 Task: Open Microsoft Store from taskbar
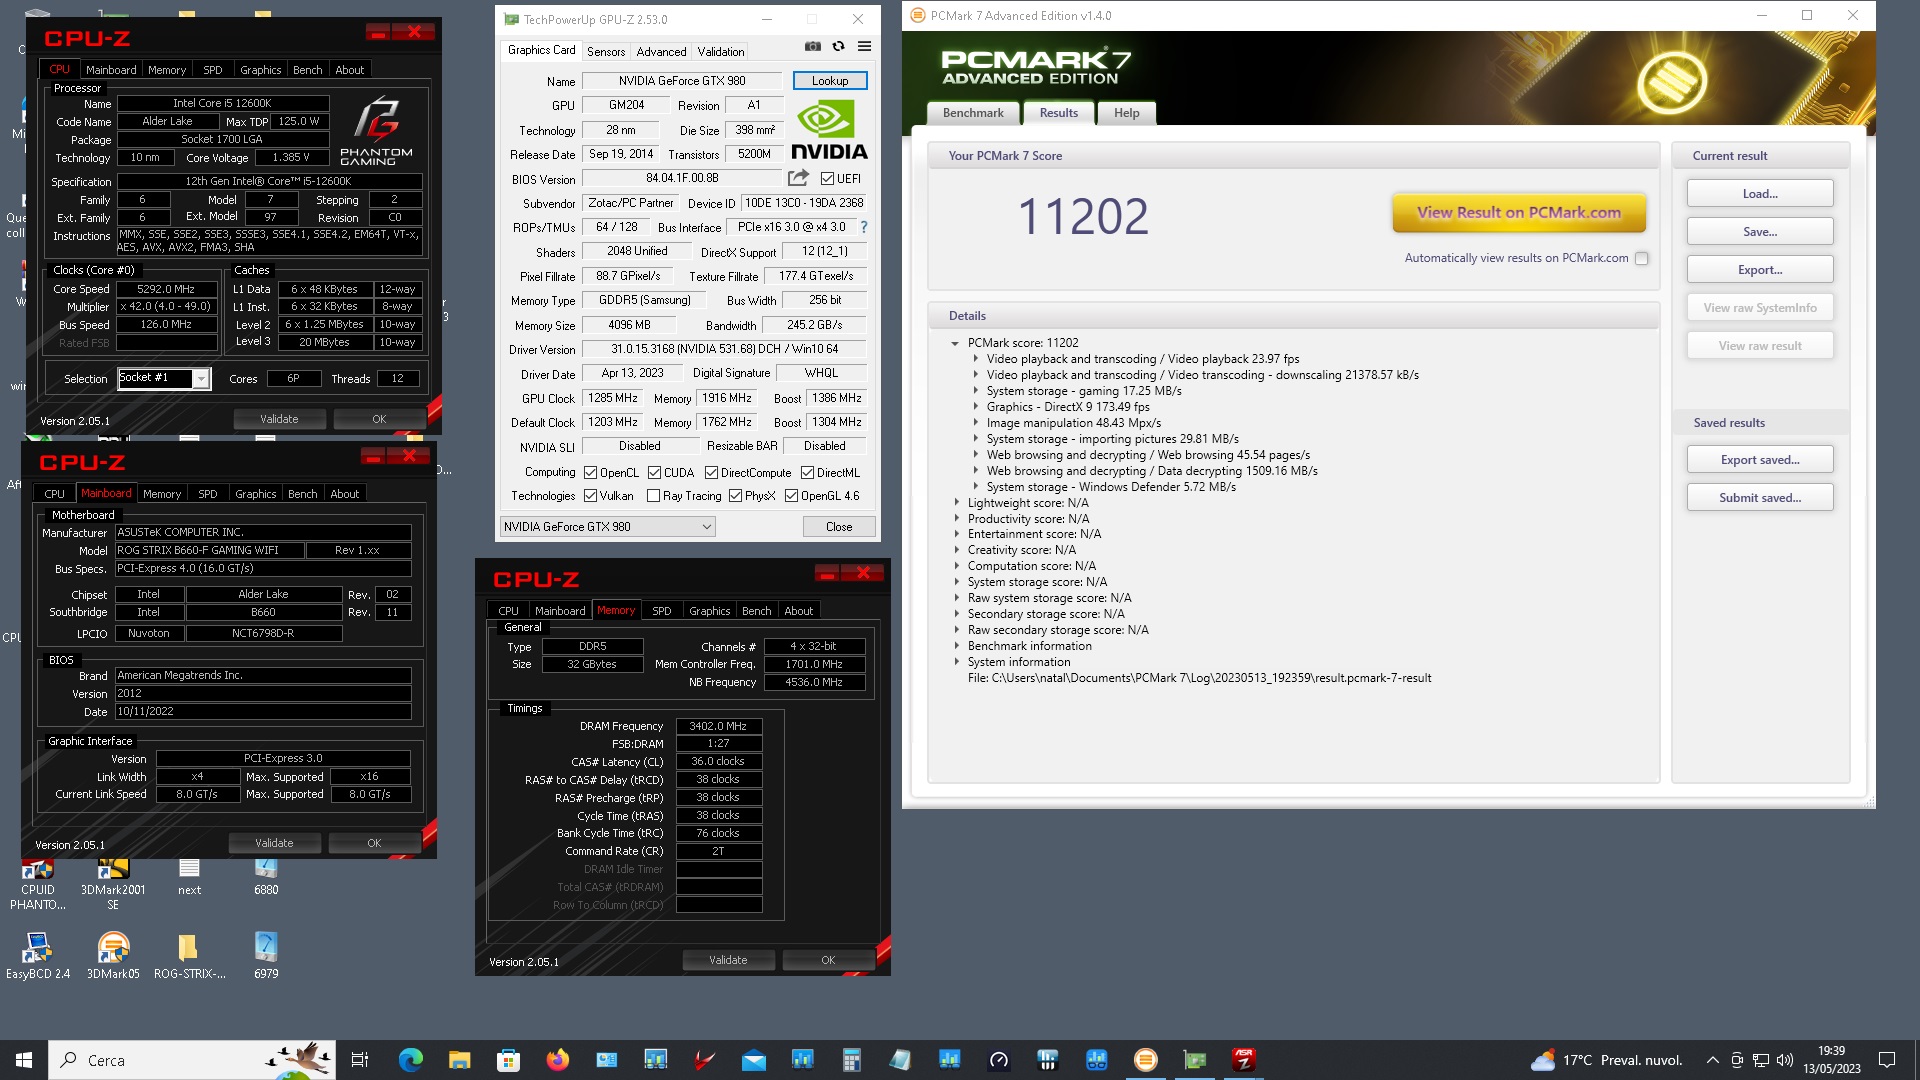click(x=508, y=1060)
